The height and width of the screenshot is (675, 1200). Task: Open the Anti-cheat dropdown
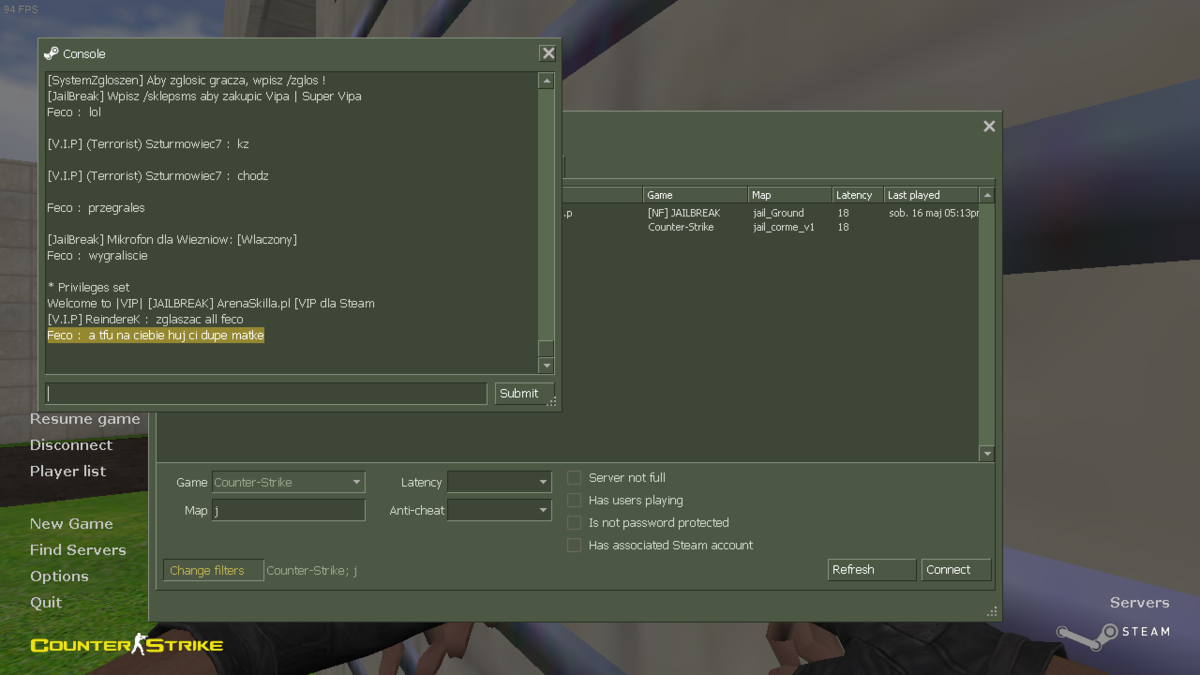[499, 510]
